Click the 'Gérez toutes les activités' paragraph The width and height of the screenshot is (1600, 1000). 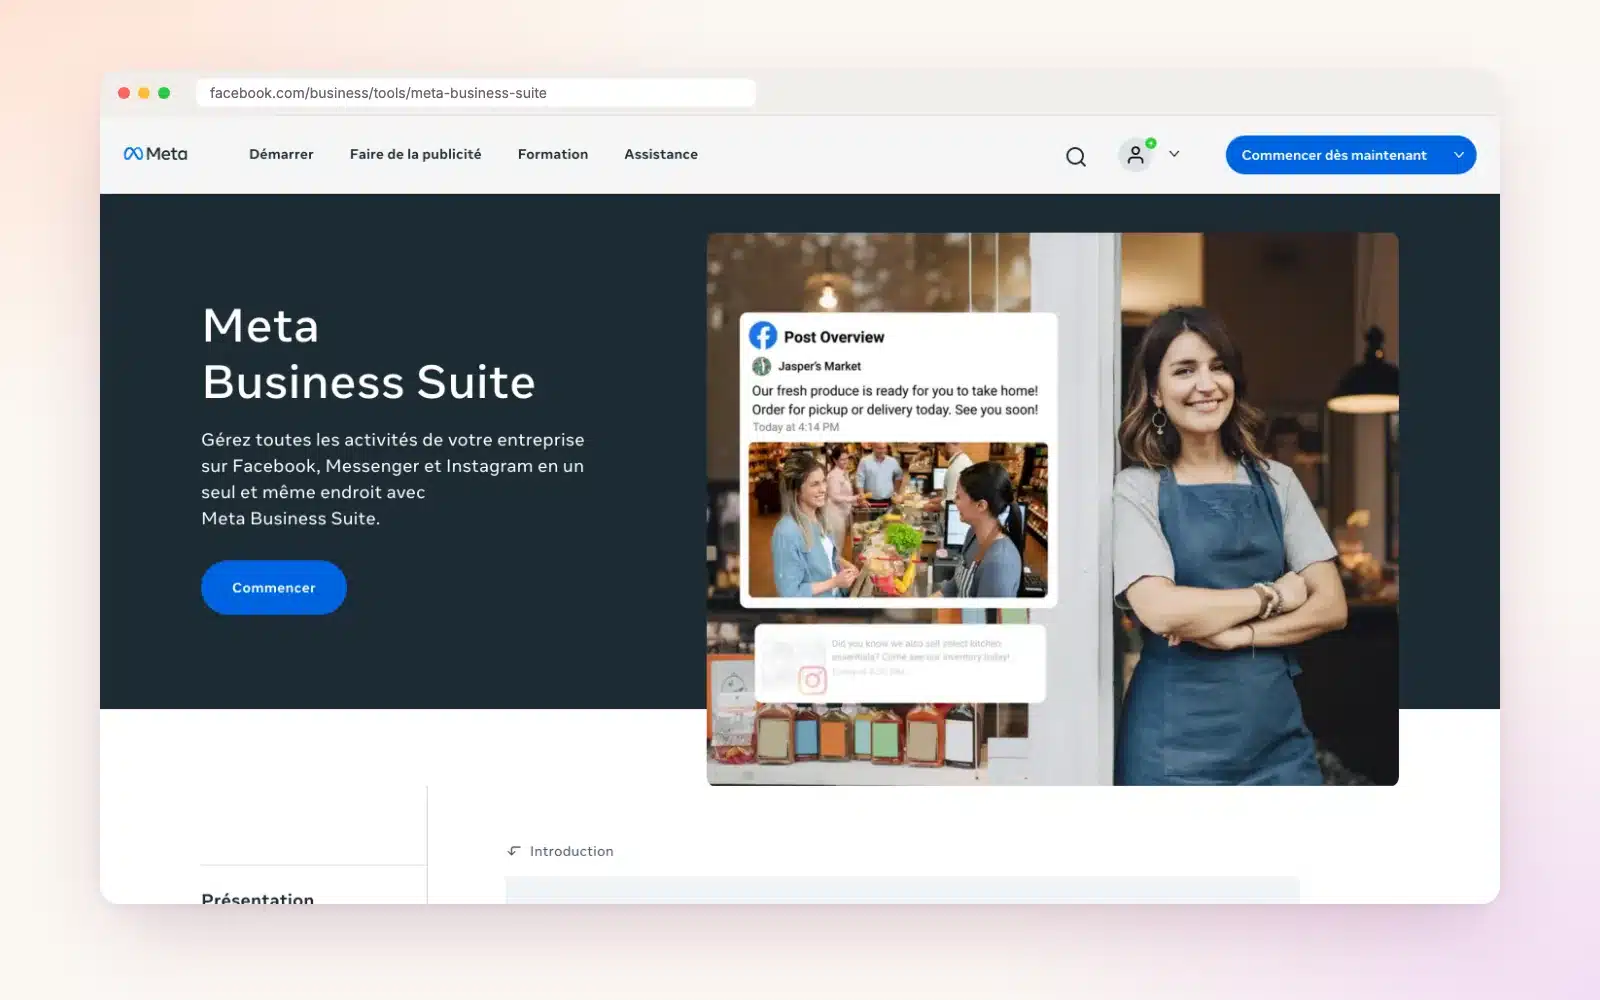[x=393, y=479]
